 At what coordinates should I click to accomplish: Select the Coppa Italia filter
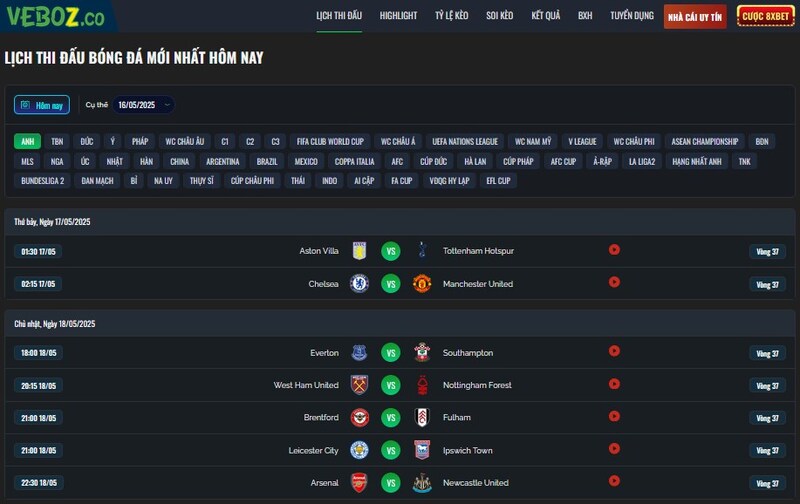tap(355, 161)
